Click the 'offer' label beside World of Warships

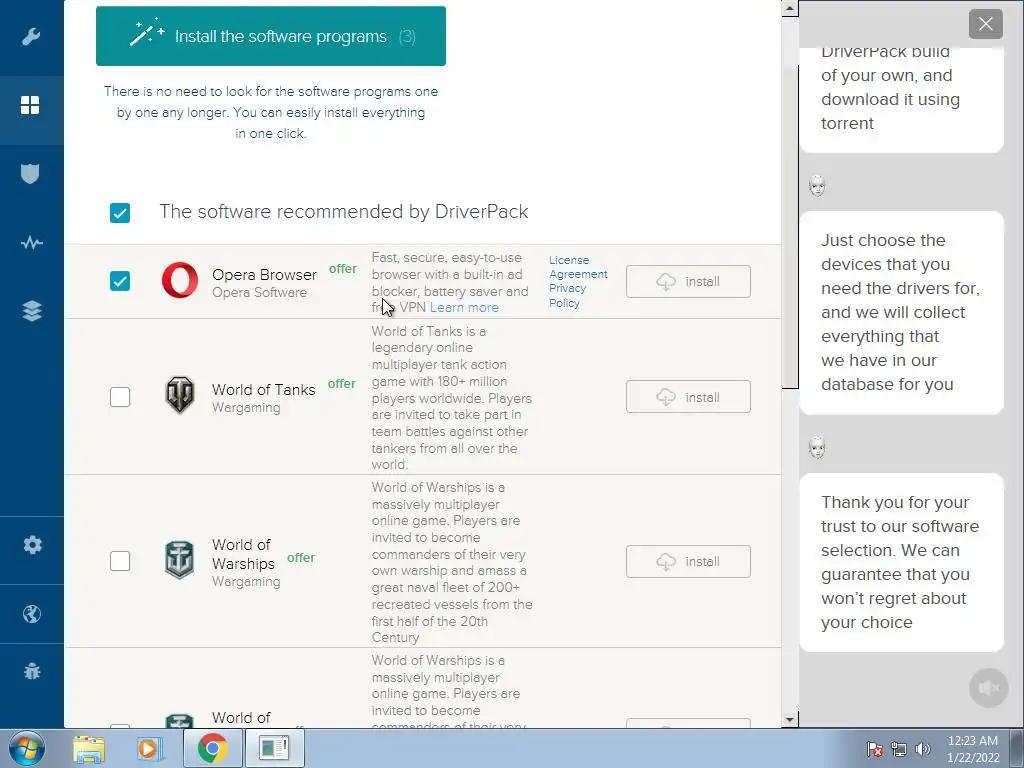click(301, 557)
